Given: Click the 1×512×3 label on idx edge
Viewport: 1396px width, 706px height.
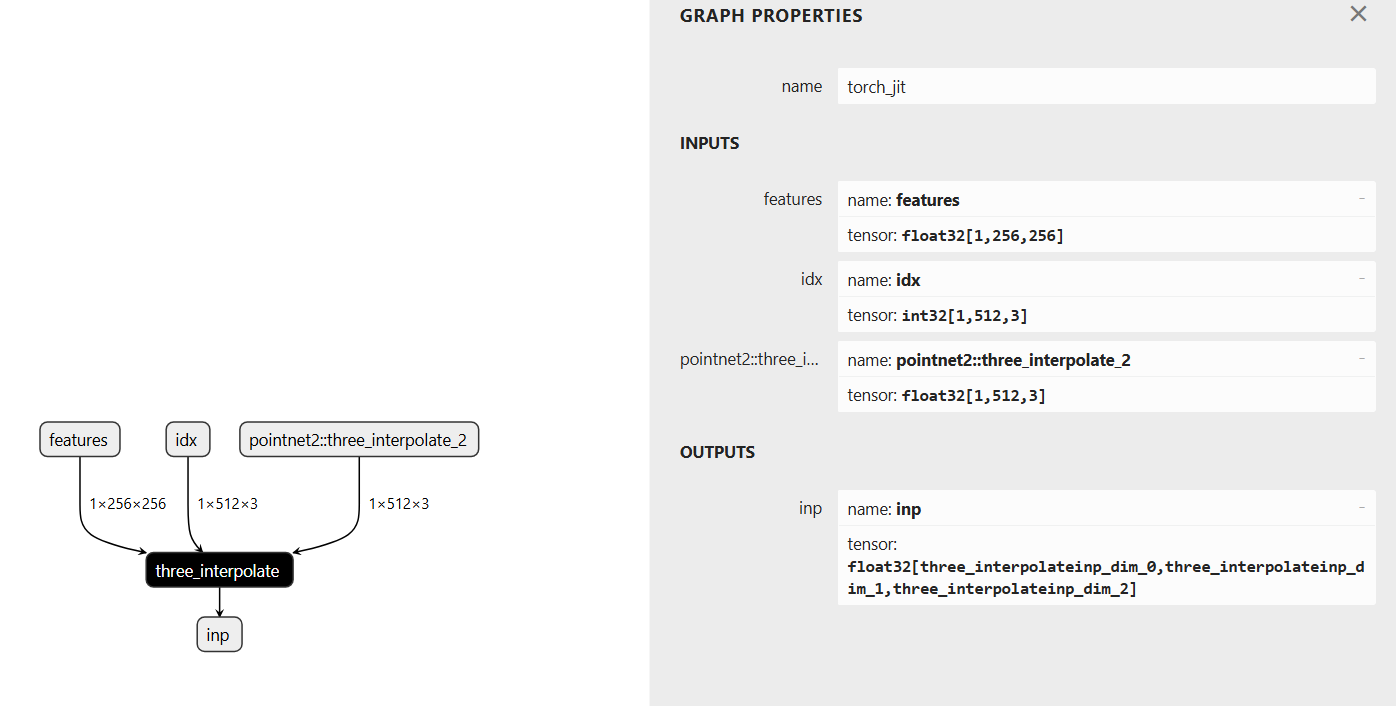Looking at the screenshot, I should point(228,503).
